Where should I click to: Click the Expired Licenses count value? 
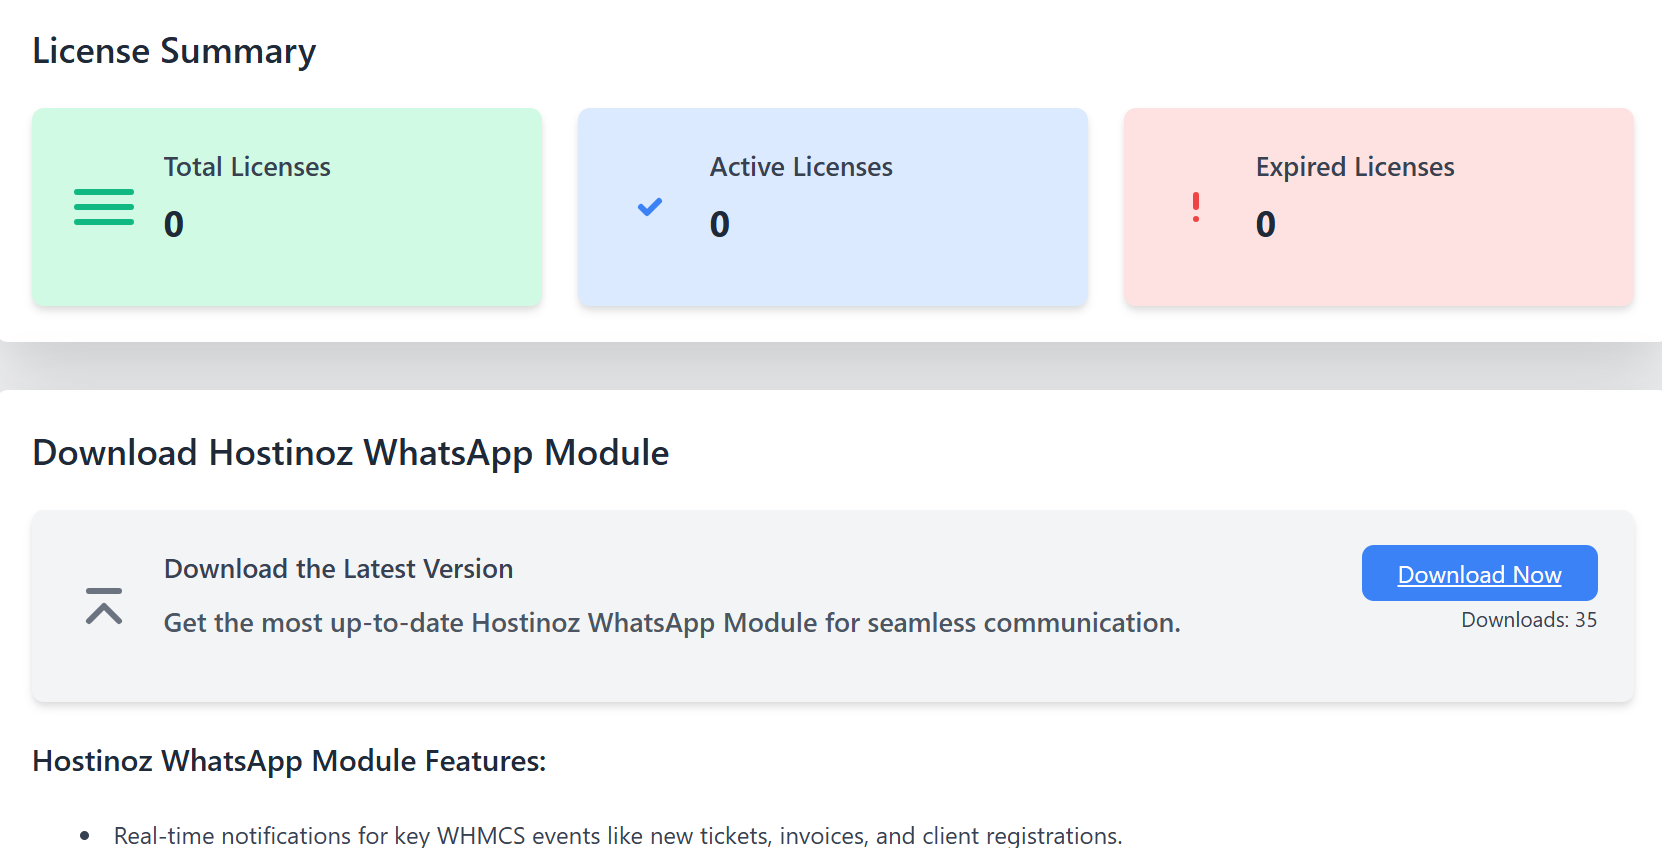(1265, 224)
